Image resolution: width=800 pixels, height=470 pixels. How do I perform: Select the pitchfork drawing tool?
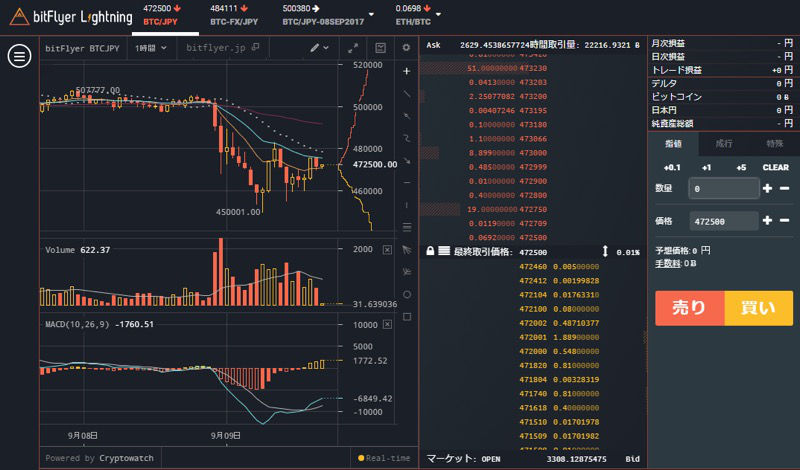(407, 271)
